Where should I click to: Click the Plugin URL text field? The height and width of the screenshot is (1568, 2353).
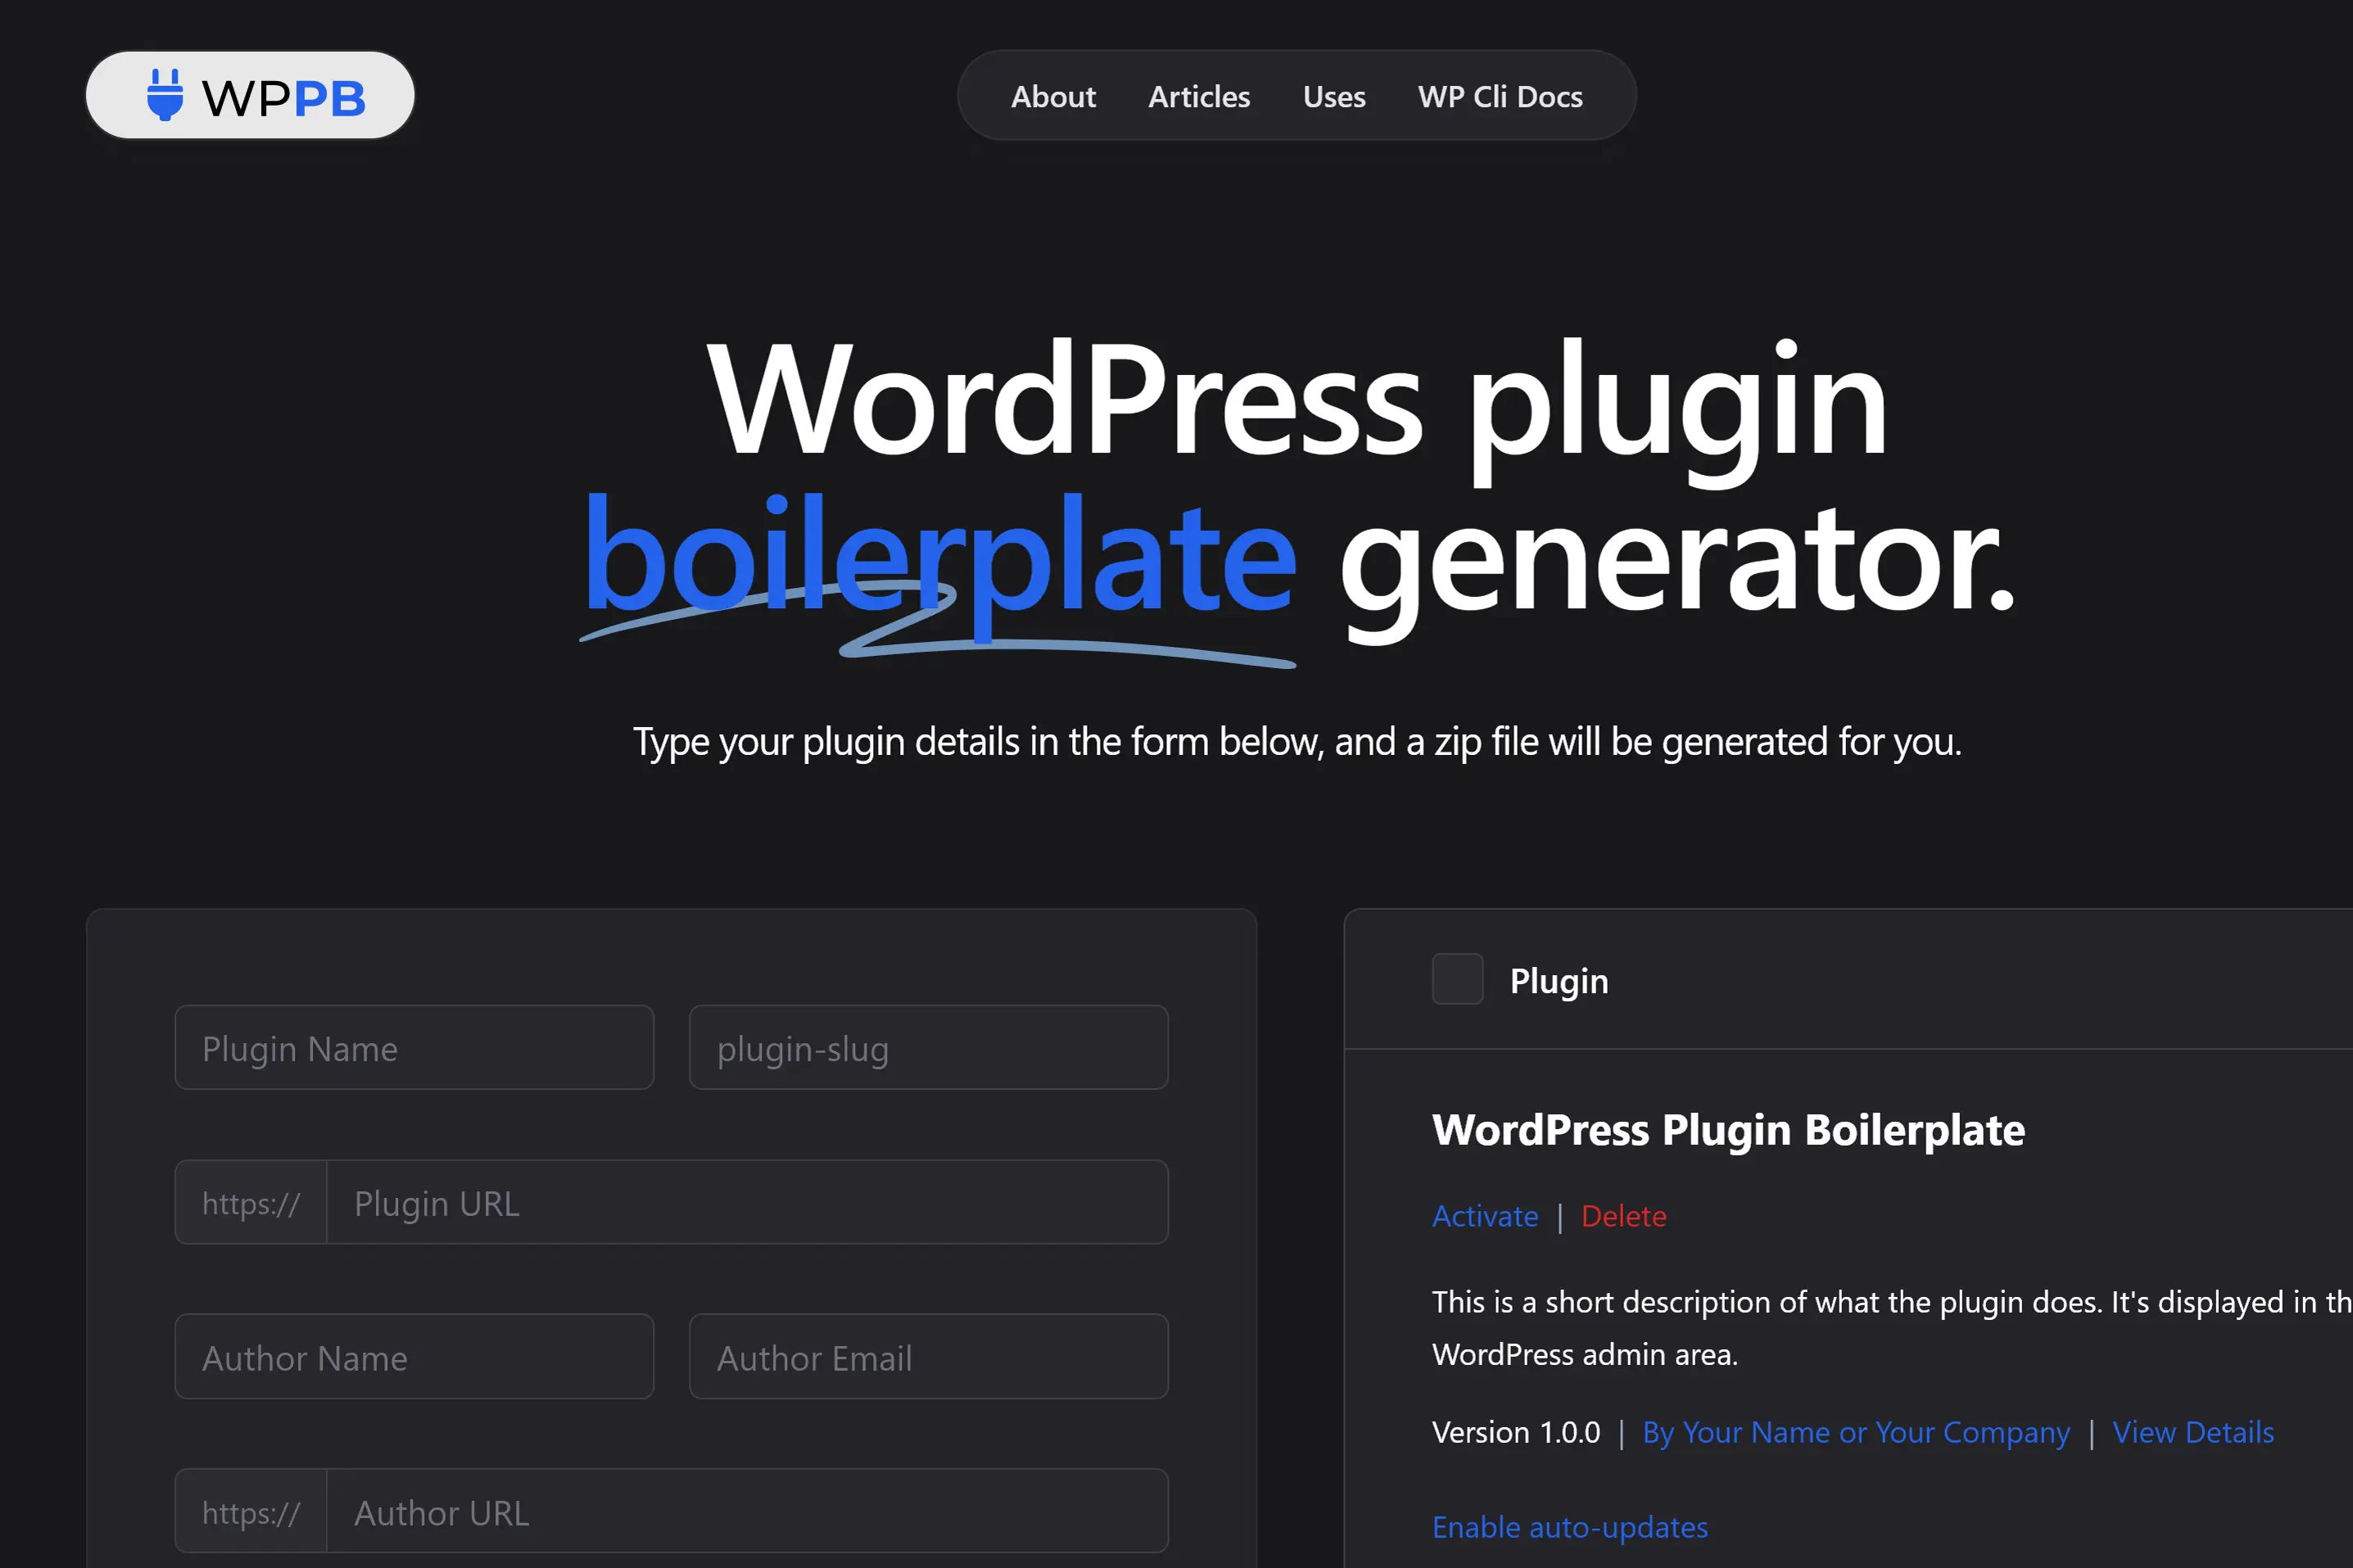pos(746,1203)
